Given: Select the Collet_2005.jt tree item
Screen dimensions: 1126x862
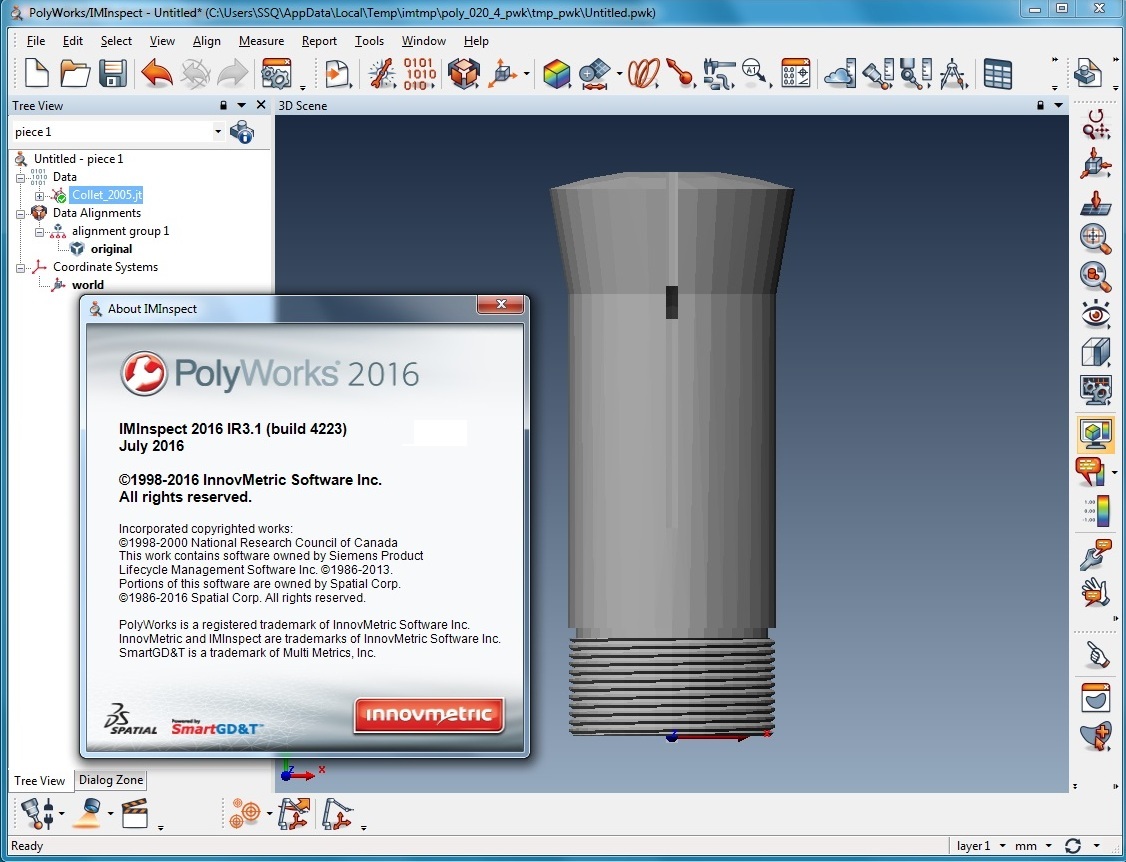Looking at the screenshot, I should tap(107, 195).
